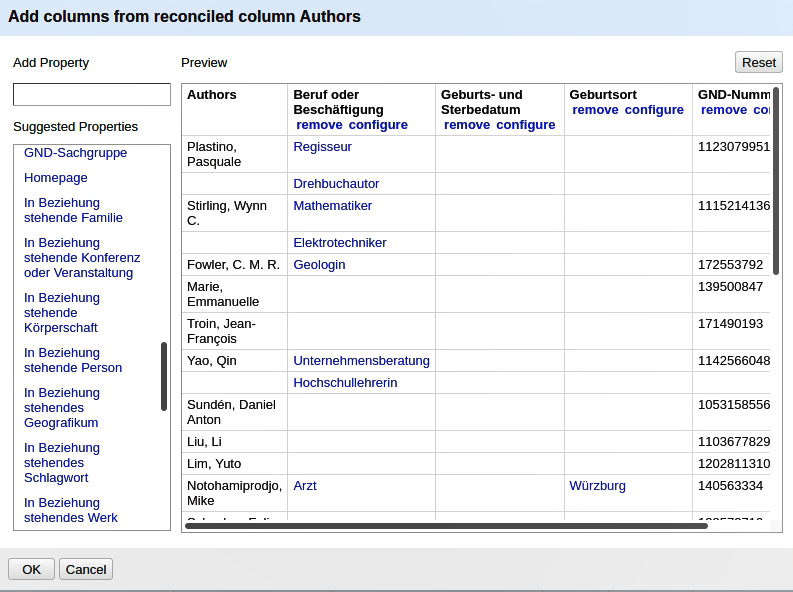Remove the GND-Nummer column
793x592 pixels.
[x=724, y=110]
